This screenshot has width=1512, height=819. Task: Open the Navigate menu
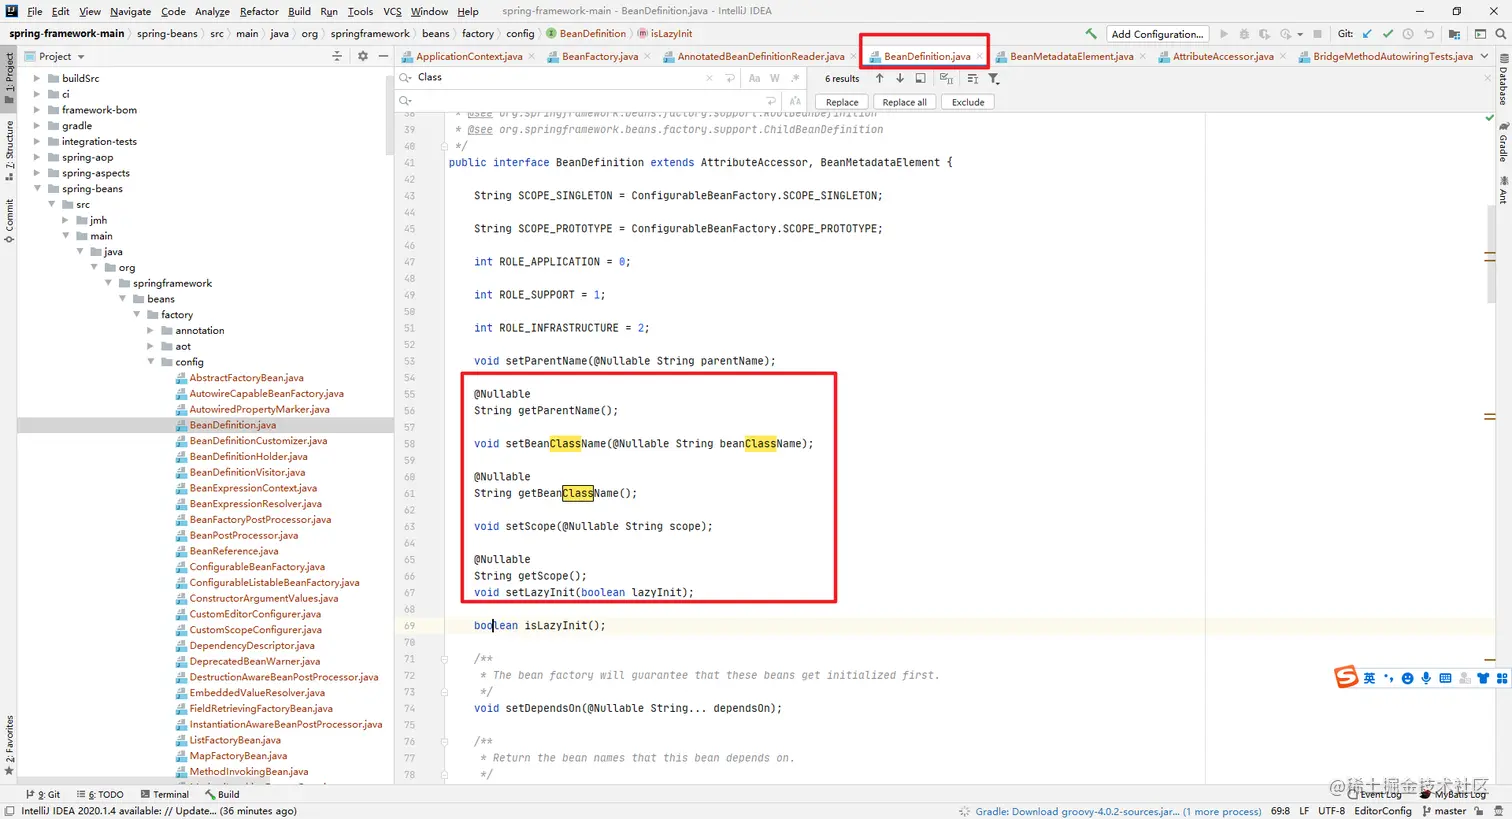[x=130, y=11]
